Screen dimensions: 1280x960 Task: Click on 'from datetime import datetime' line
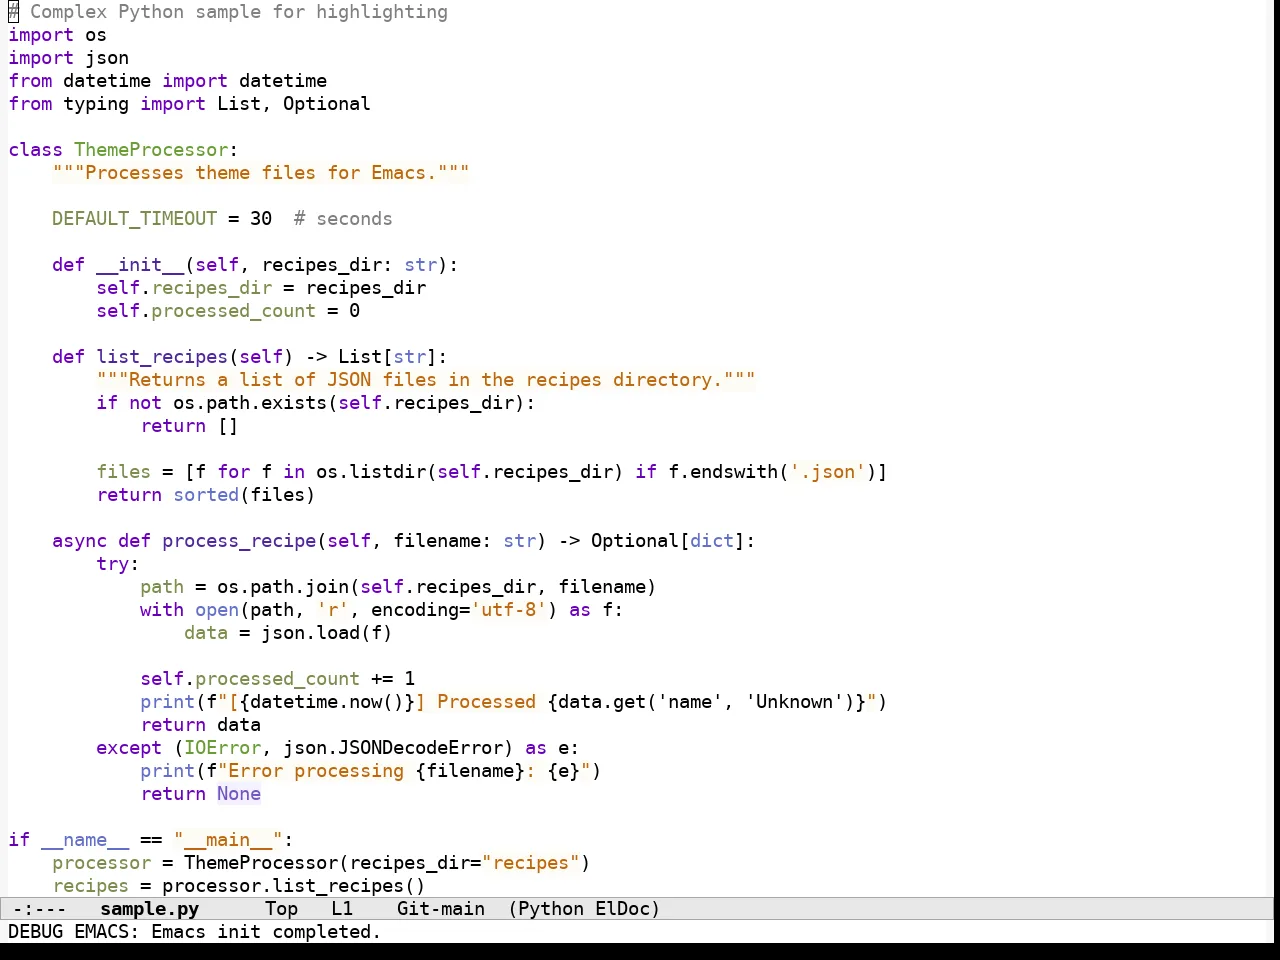167,81
